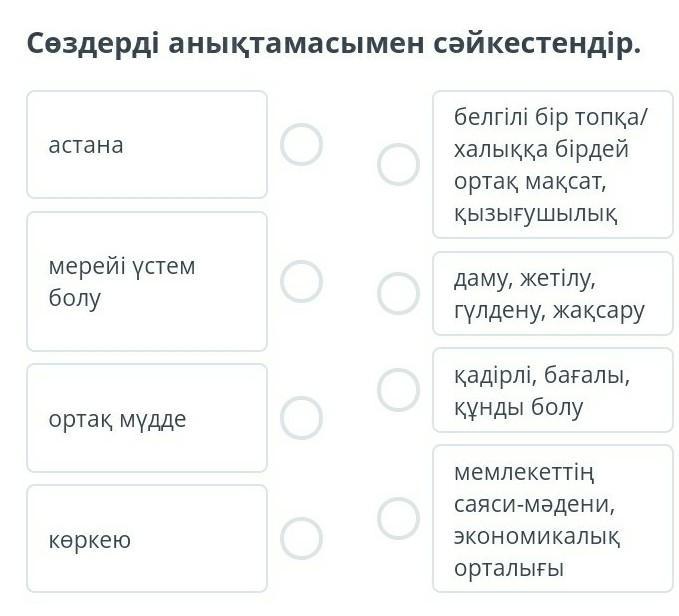
Task: Choose the 'ортақ мүдде' word card
Action: point(147,418)
